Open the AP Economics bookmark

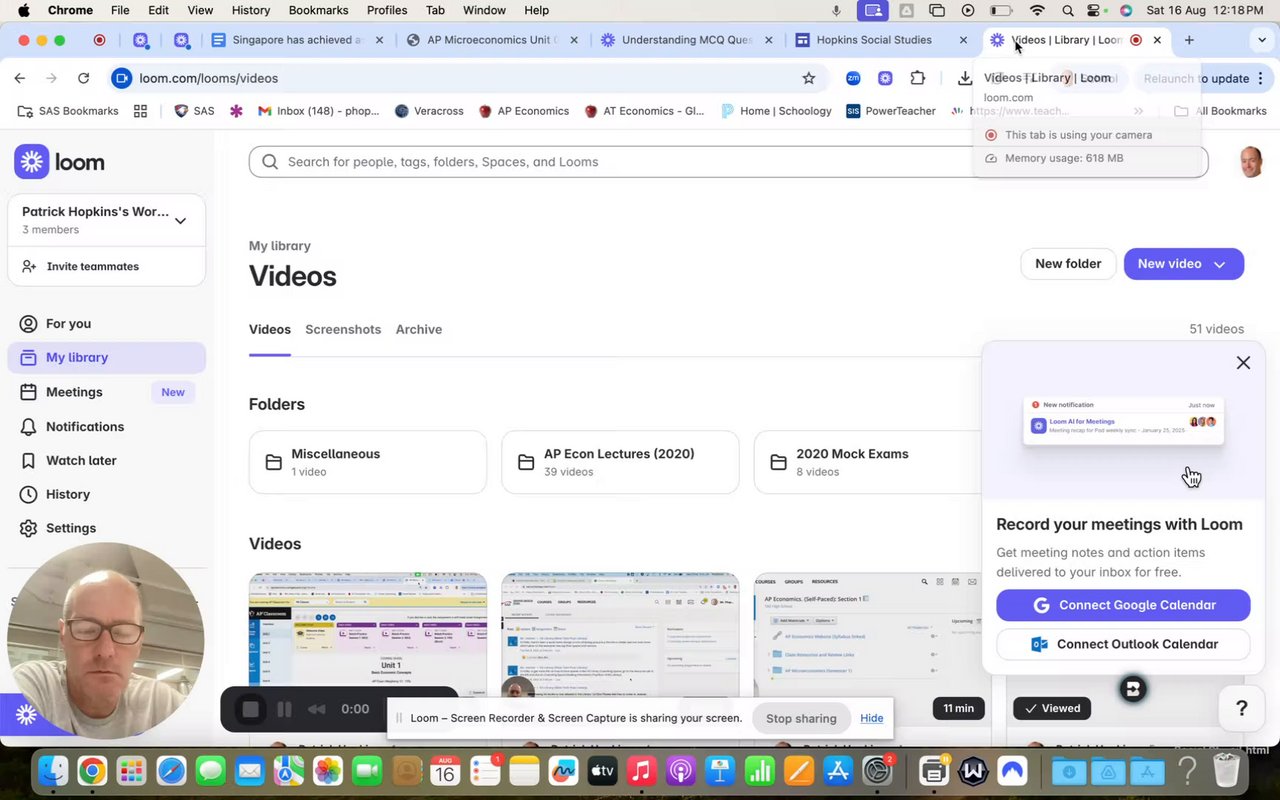coord(523,111)
